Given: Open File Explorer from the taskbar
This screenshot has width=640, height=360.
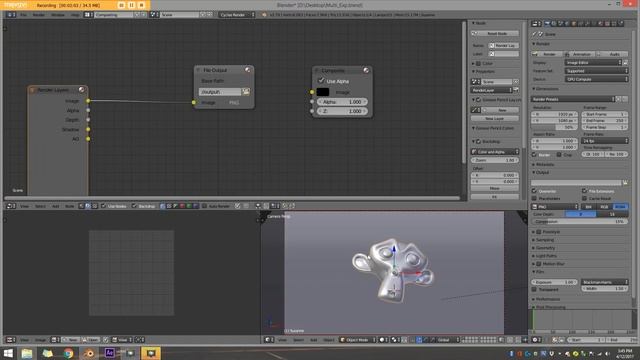Looking at the screenshot, I should click(x=27, y=353).
